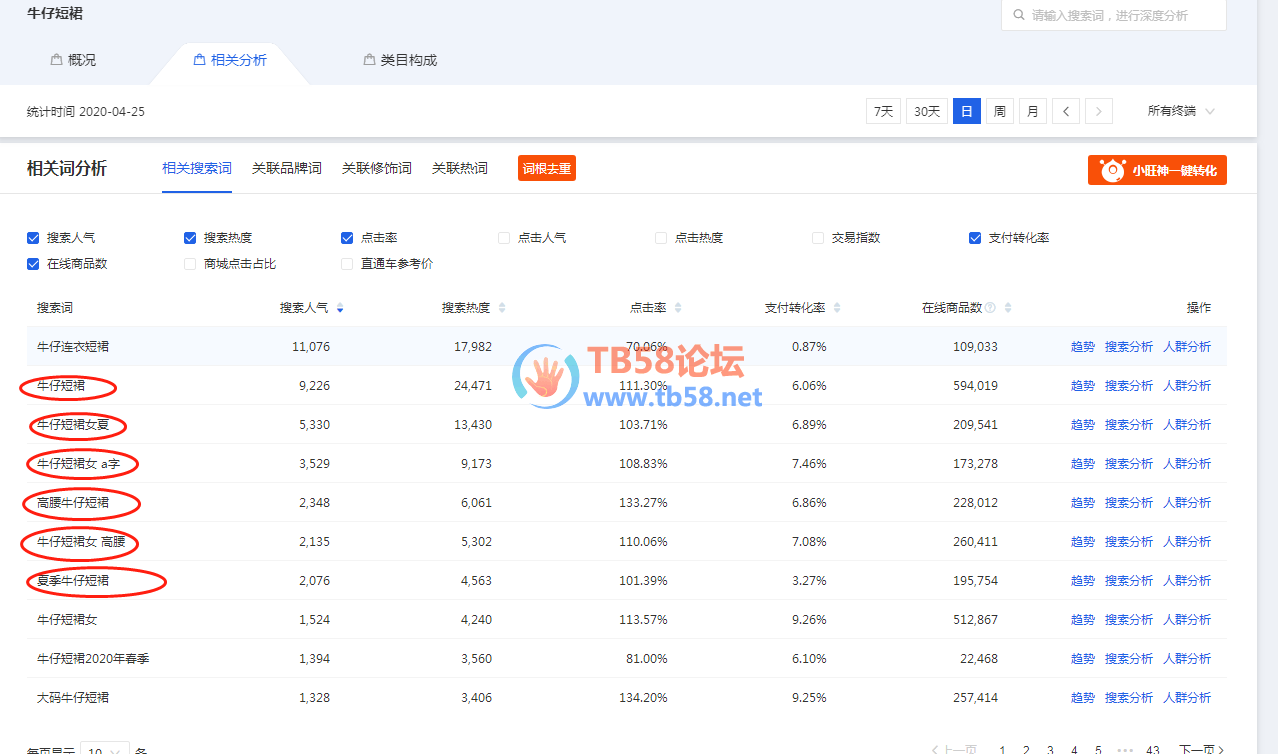The image size is (1278, 754).
Task: Click the 小旺神 mascot icon
Action: coord(1112,170)
